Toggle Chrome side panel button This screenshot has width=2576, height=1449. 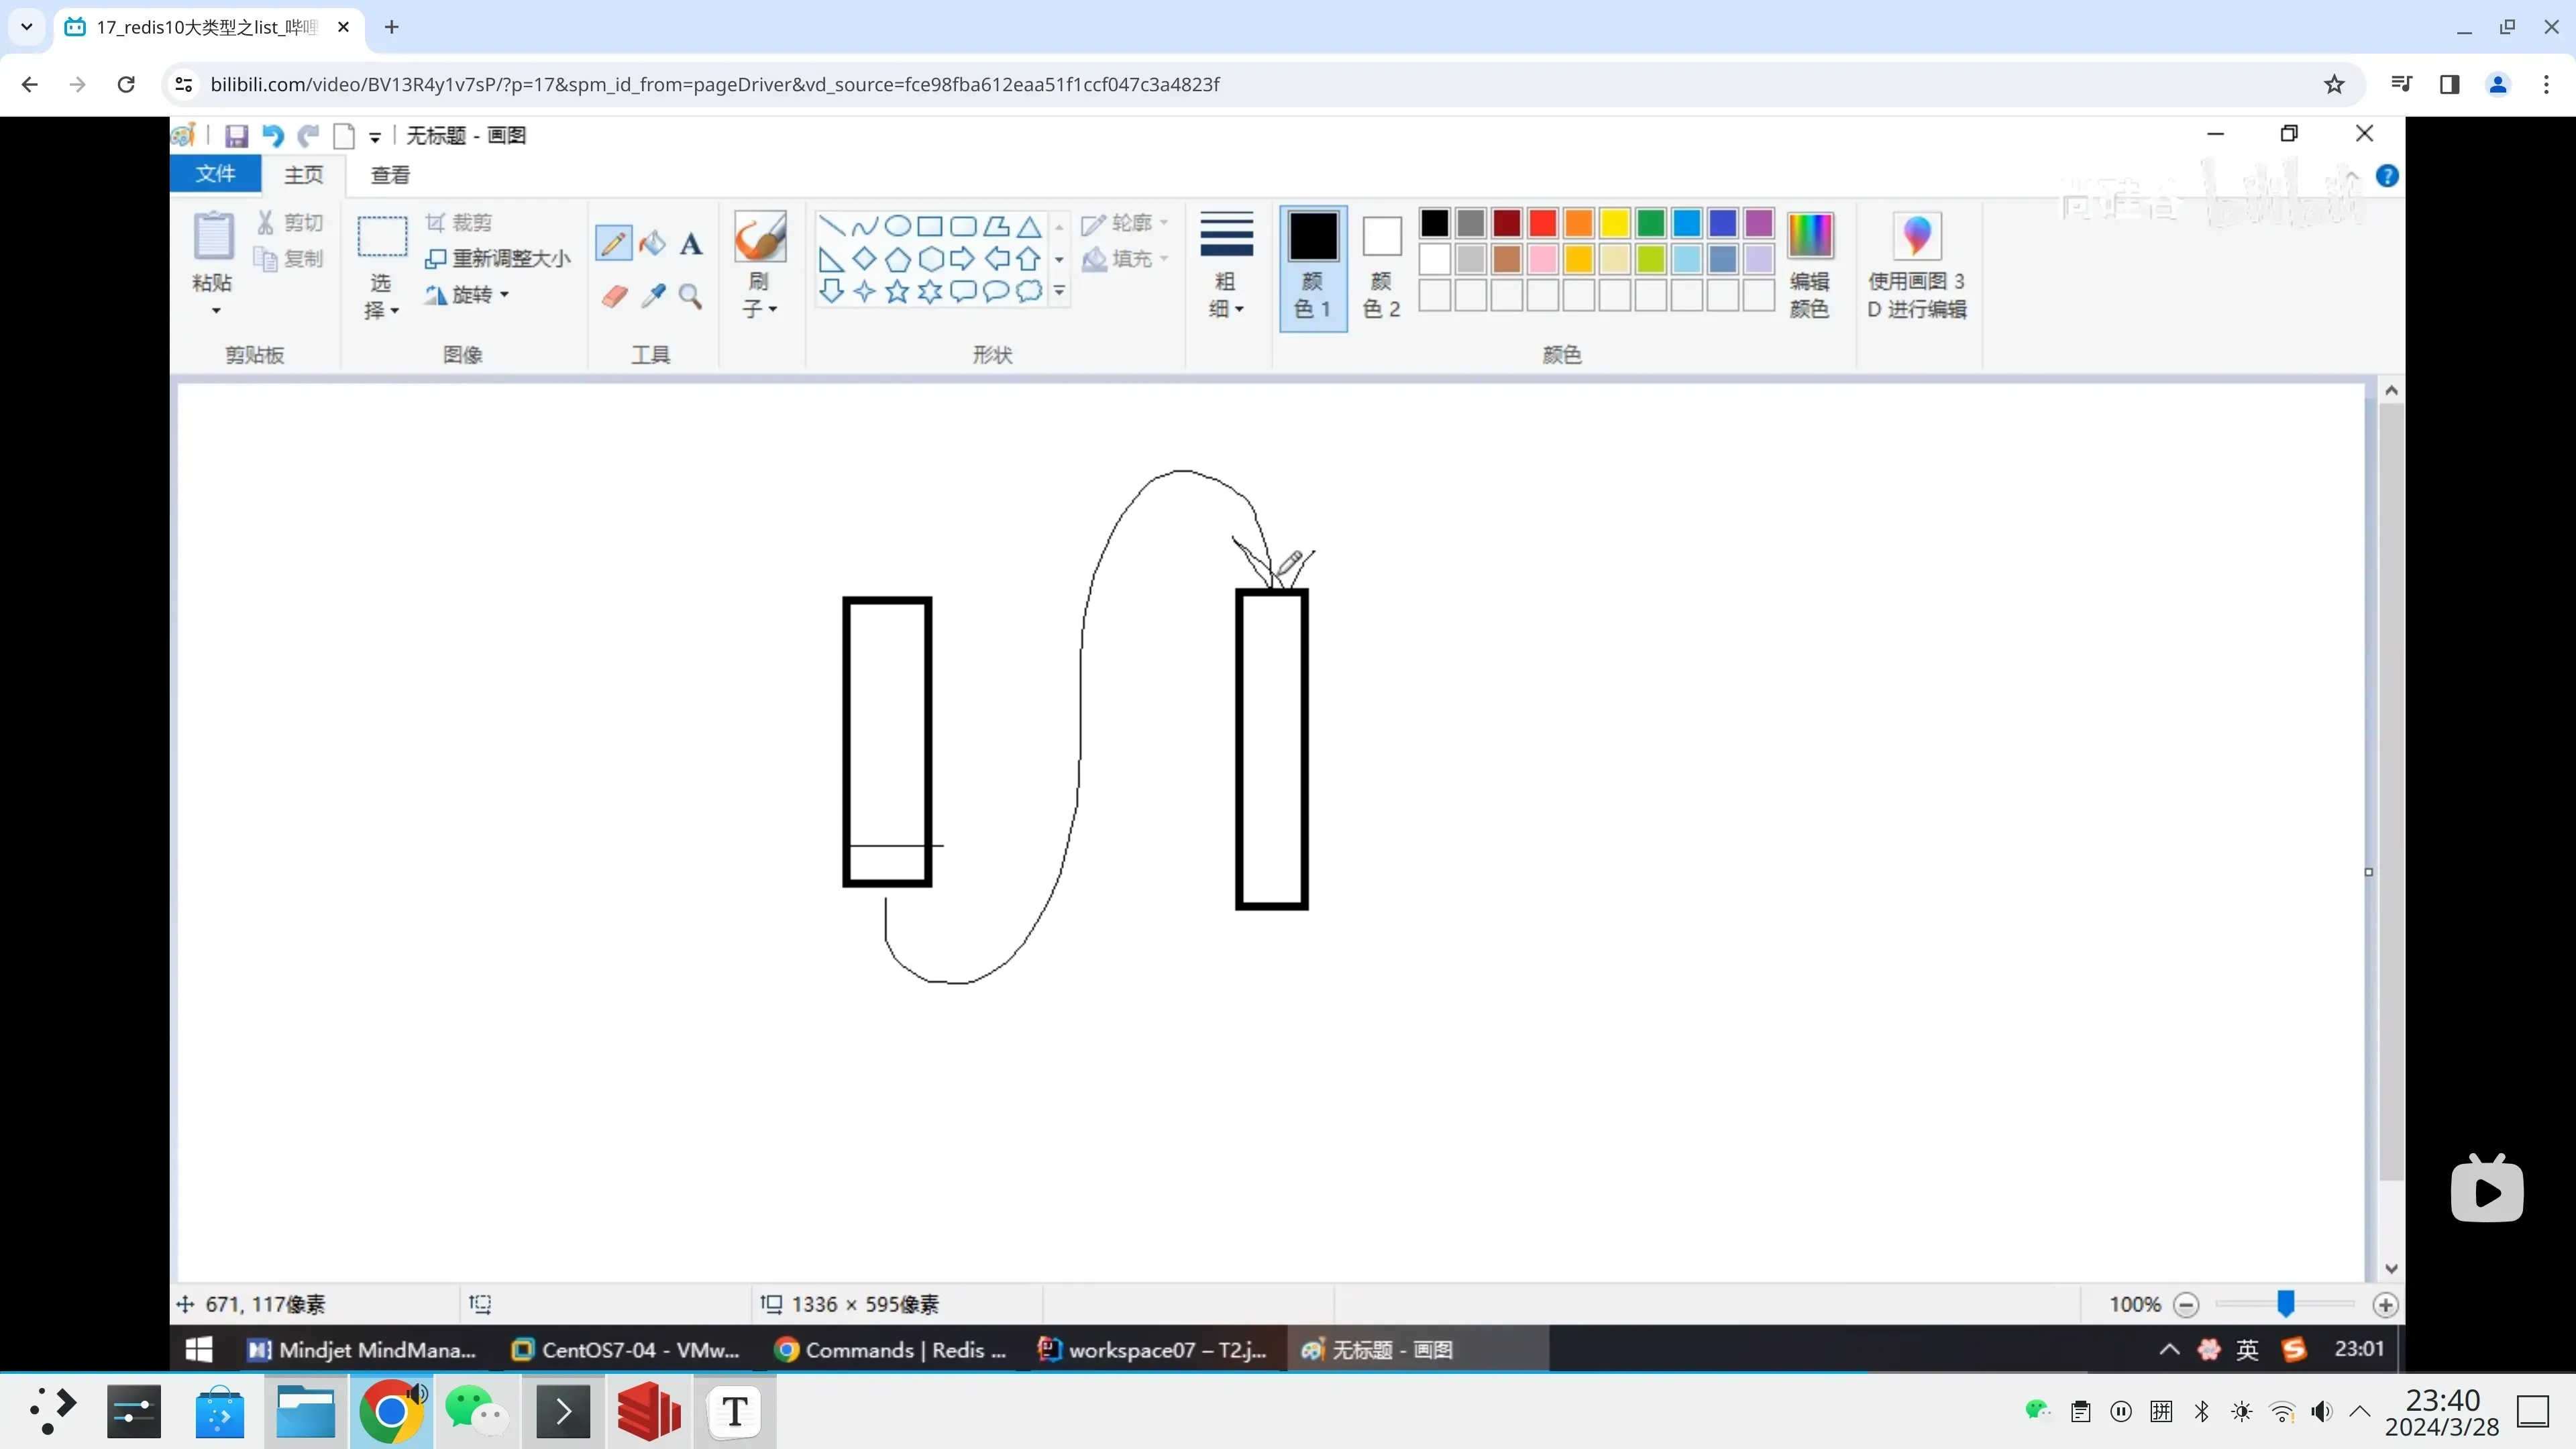pyautogui.click(x=2449, y=85)
